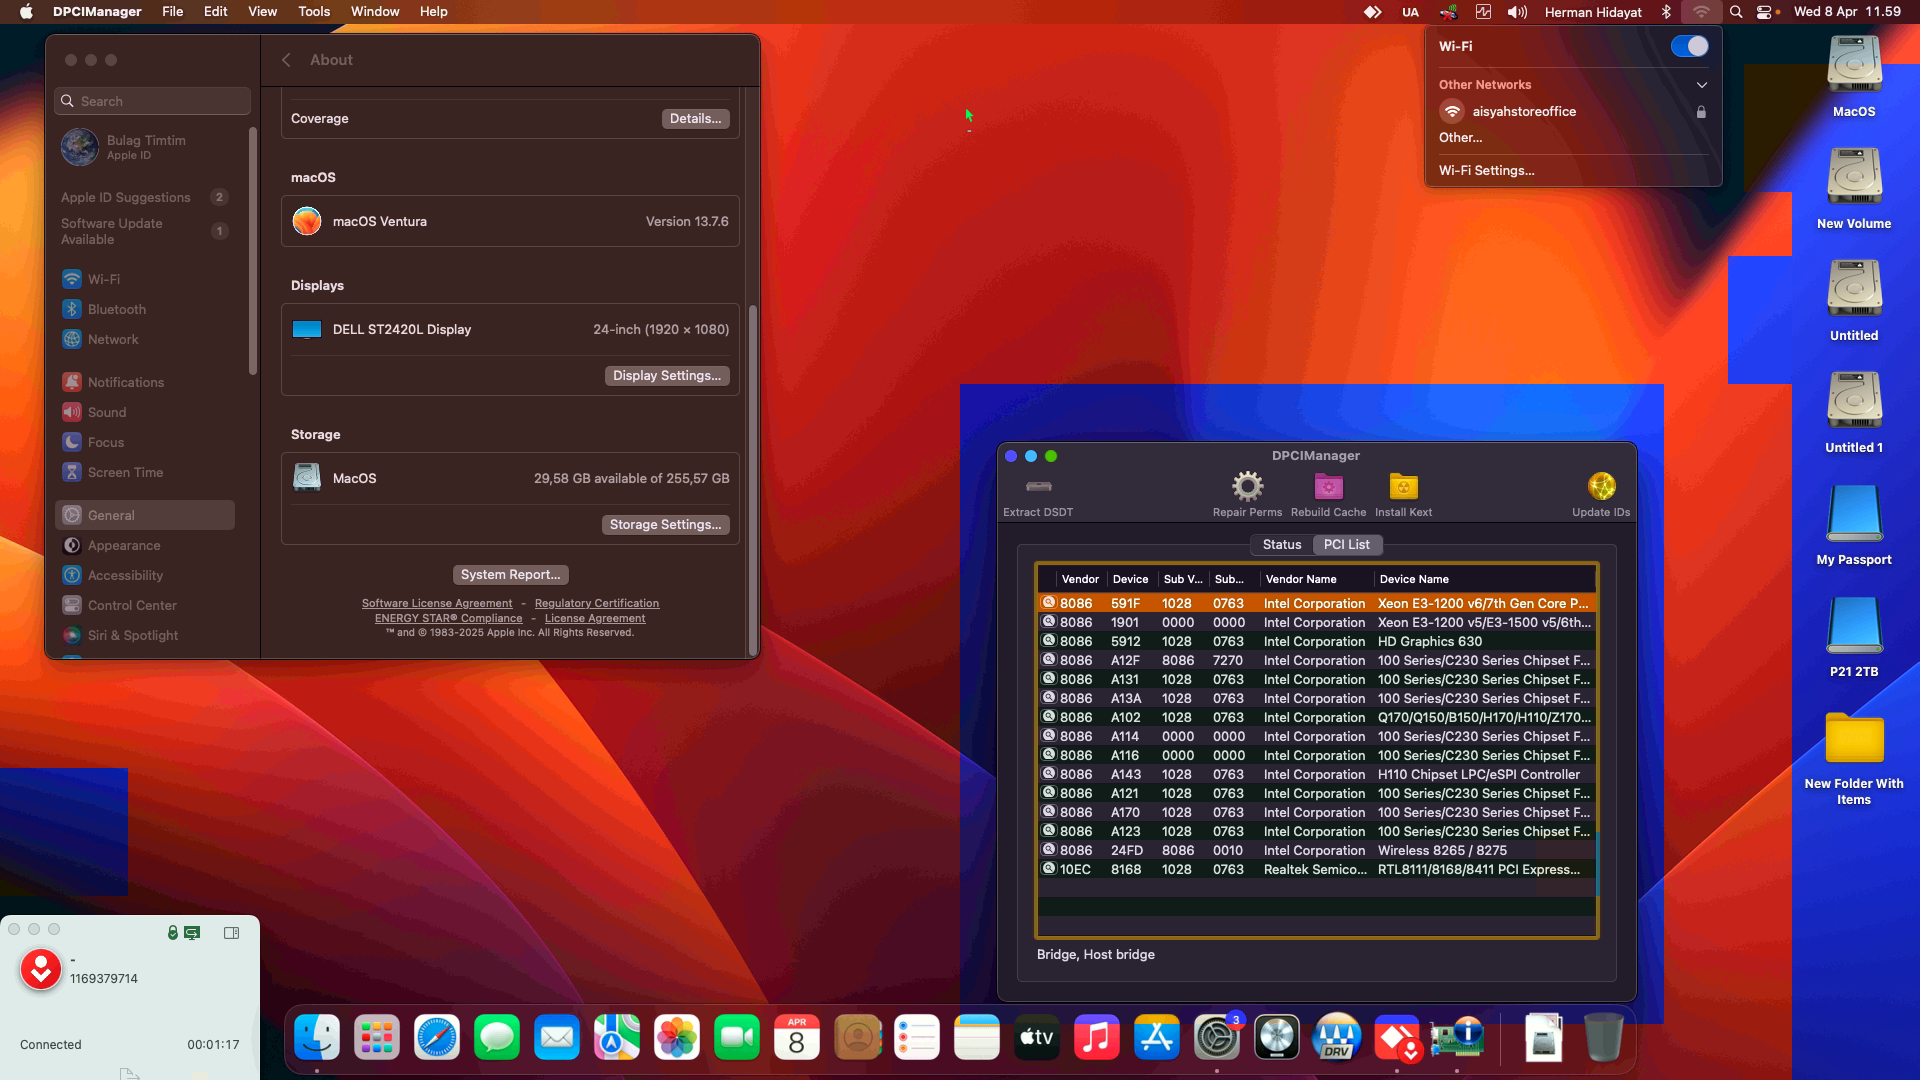Open Launchpad from the Dock
This screenshot has width=1920, height=1080.
pyautogui.click(x=377, y=1038)
